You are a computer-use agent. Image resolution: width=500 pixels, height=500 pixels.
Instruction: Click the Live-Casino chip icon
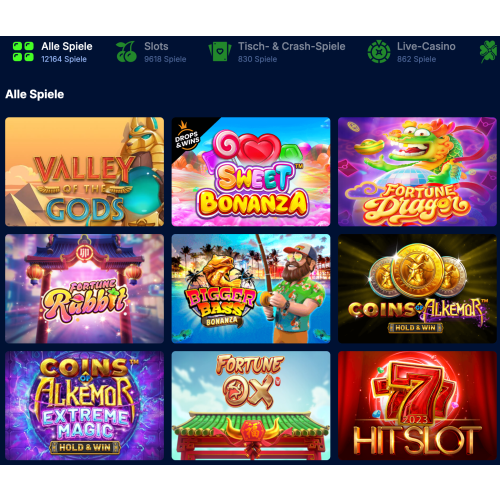click(379, 52)
